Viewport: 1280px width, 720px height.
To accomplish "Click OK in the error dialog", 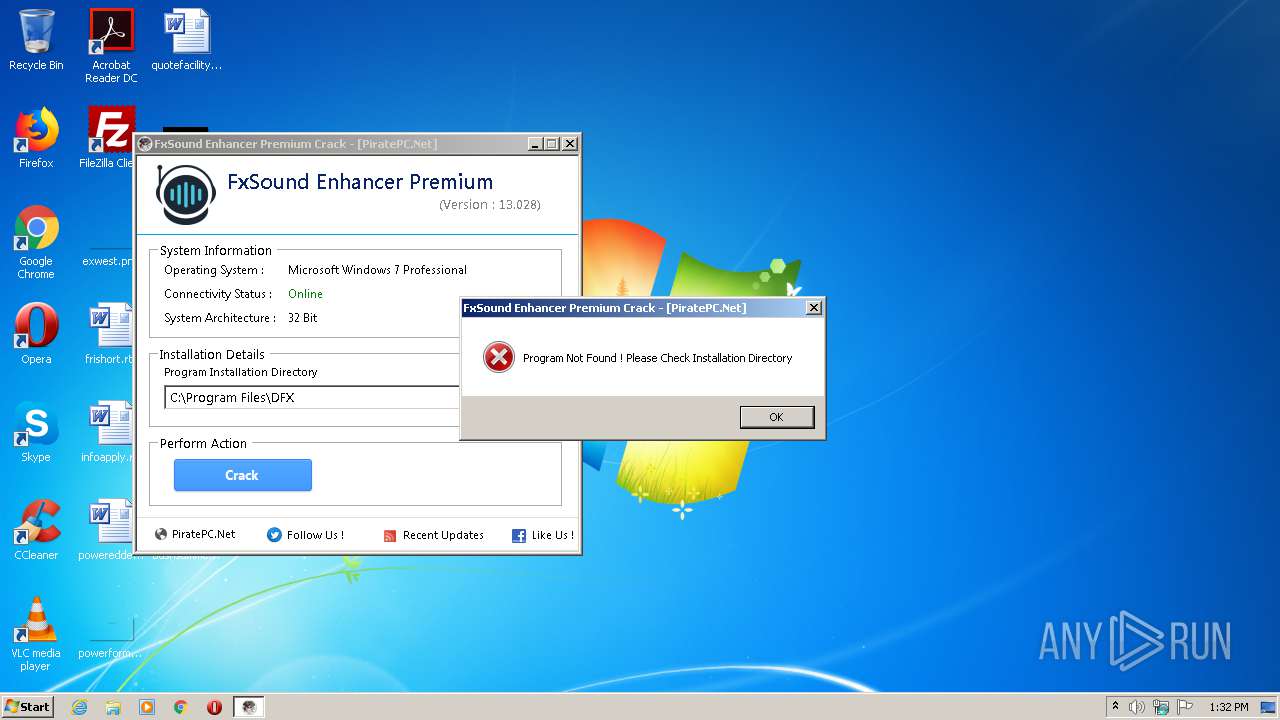I will pyautogui.click(x=776, y=417).
